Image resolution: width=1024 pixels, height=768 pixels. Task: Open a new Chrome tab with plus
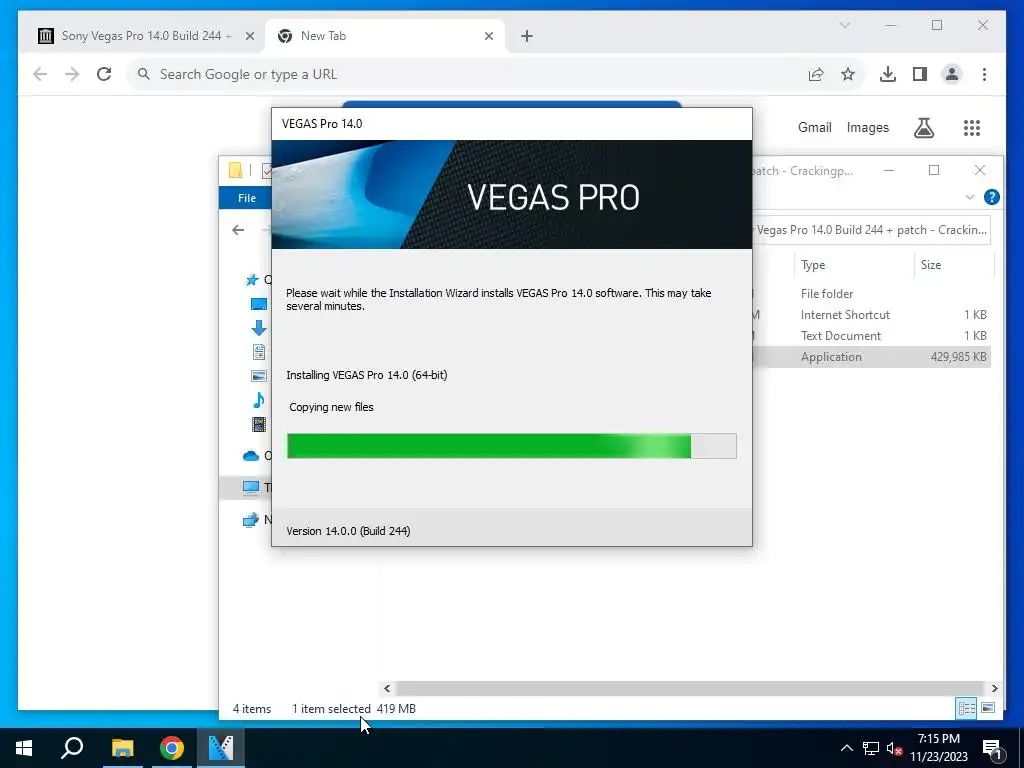tap(527, 36)
